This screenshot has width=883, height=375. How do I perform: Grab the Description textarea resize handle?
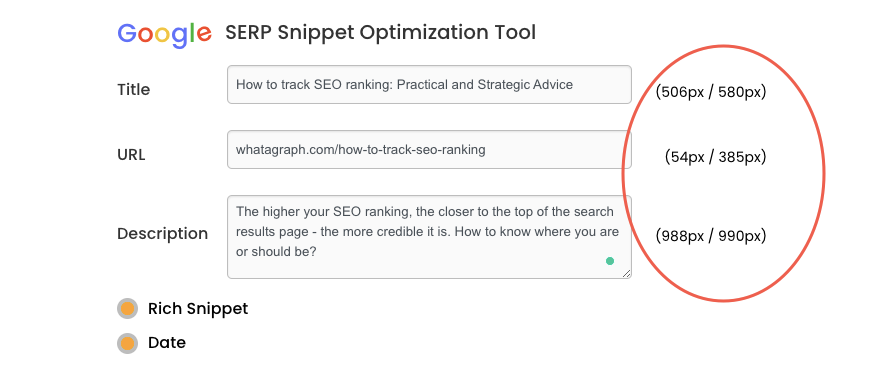(x=627, y=273)
